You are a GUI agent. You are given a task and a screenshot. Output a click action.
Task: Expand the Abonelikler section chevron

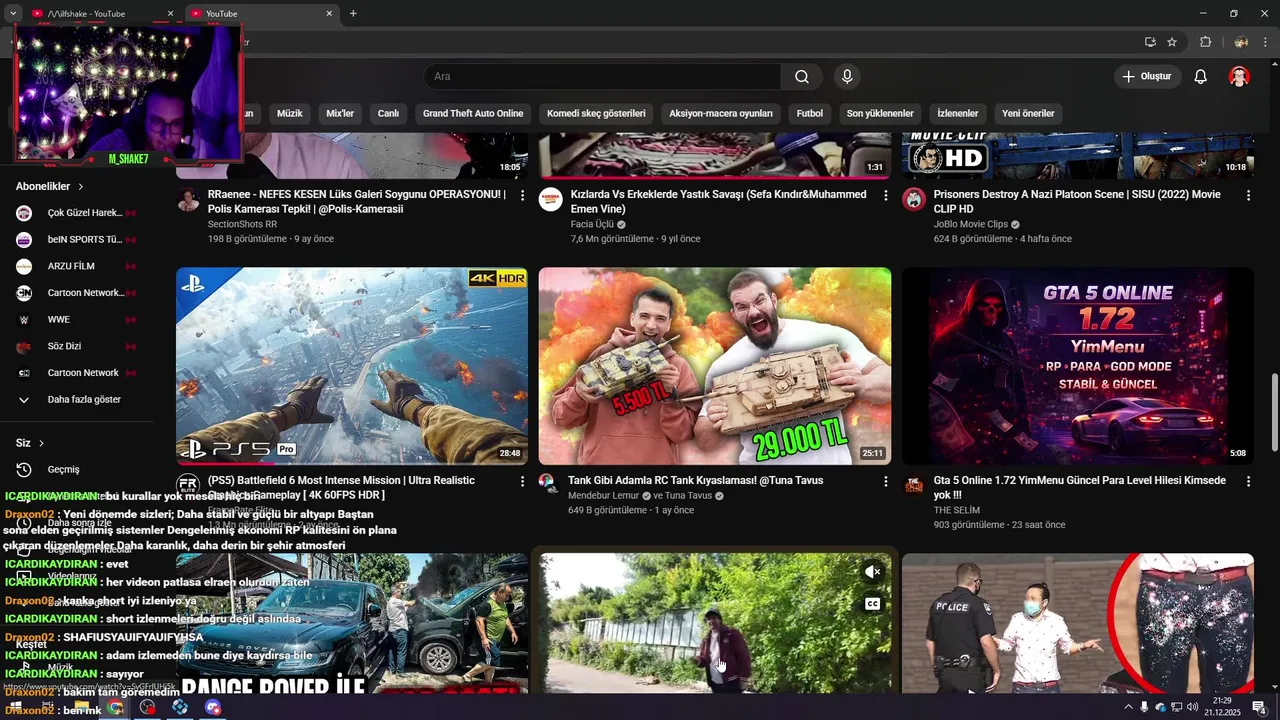point(81,186)
